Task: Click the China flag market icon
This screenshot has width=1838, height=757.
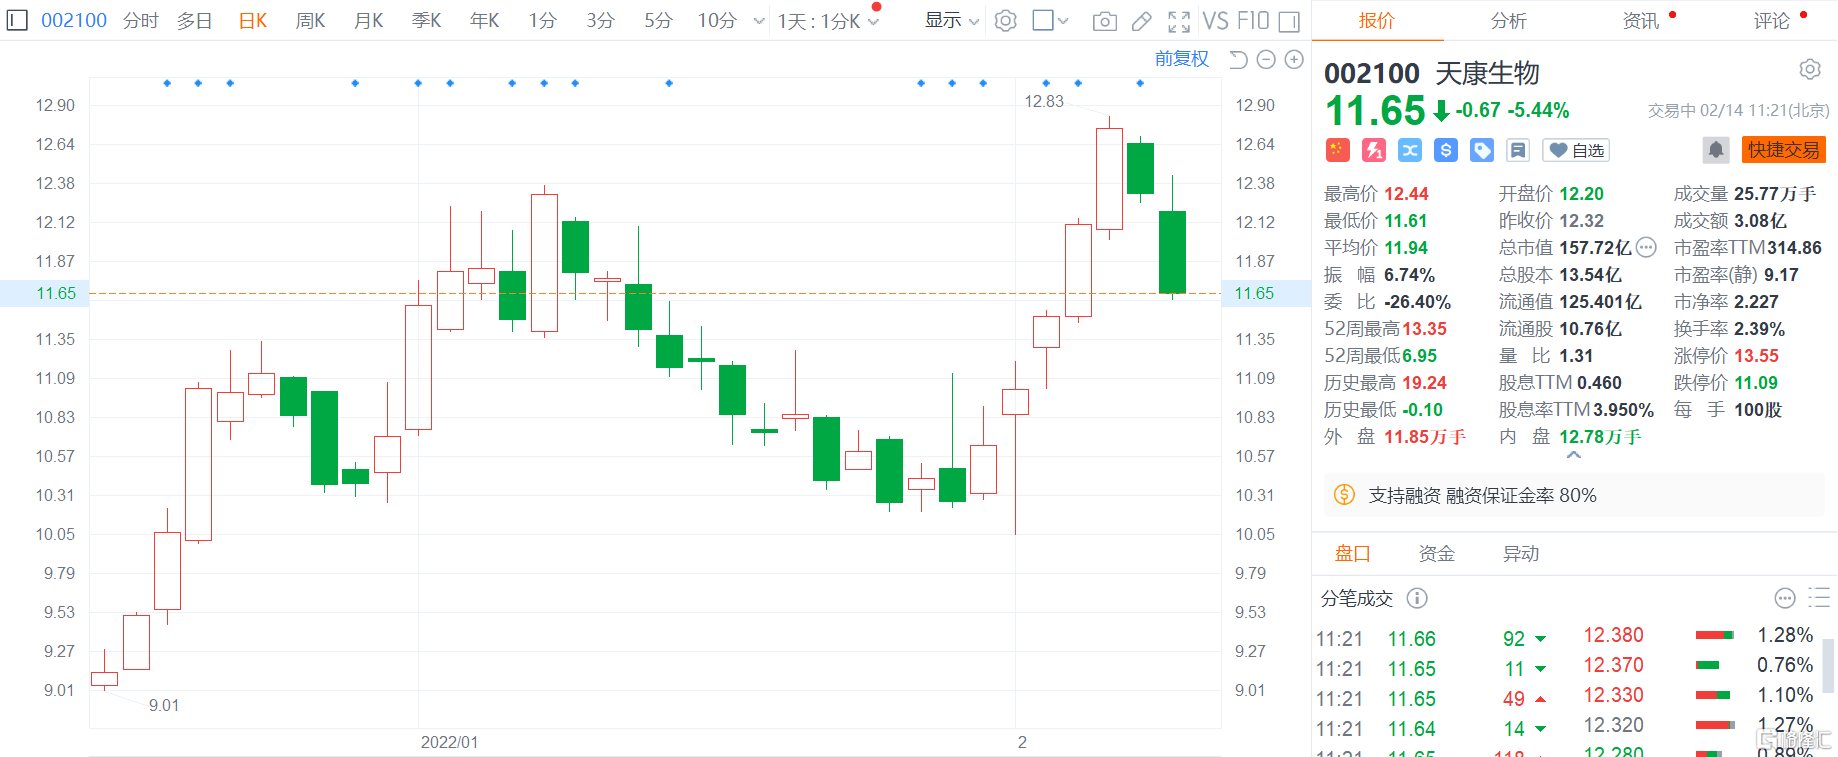Action: pos(1338,150)
